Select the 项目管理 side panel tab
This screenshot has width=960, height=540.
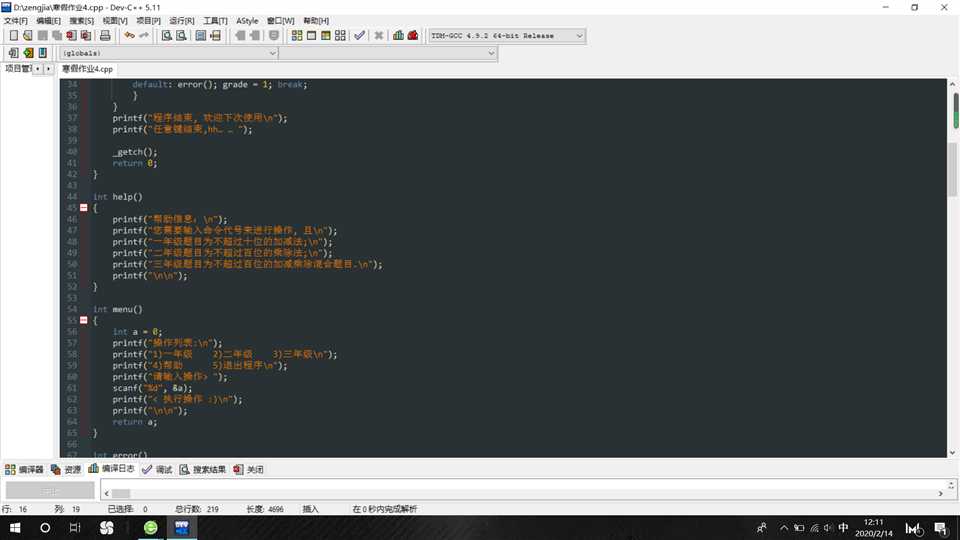coord(17,69)
